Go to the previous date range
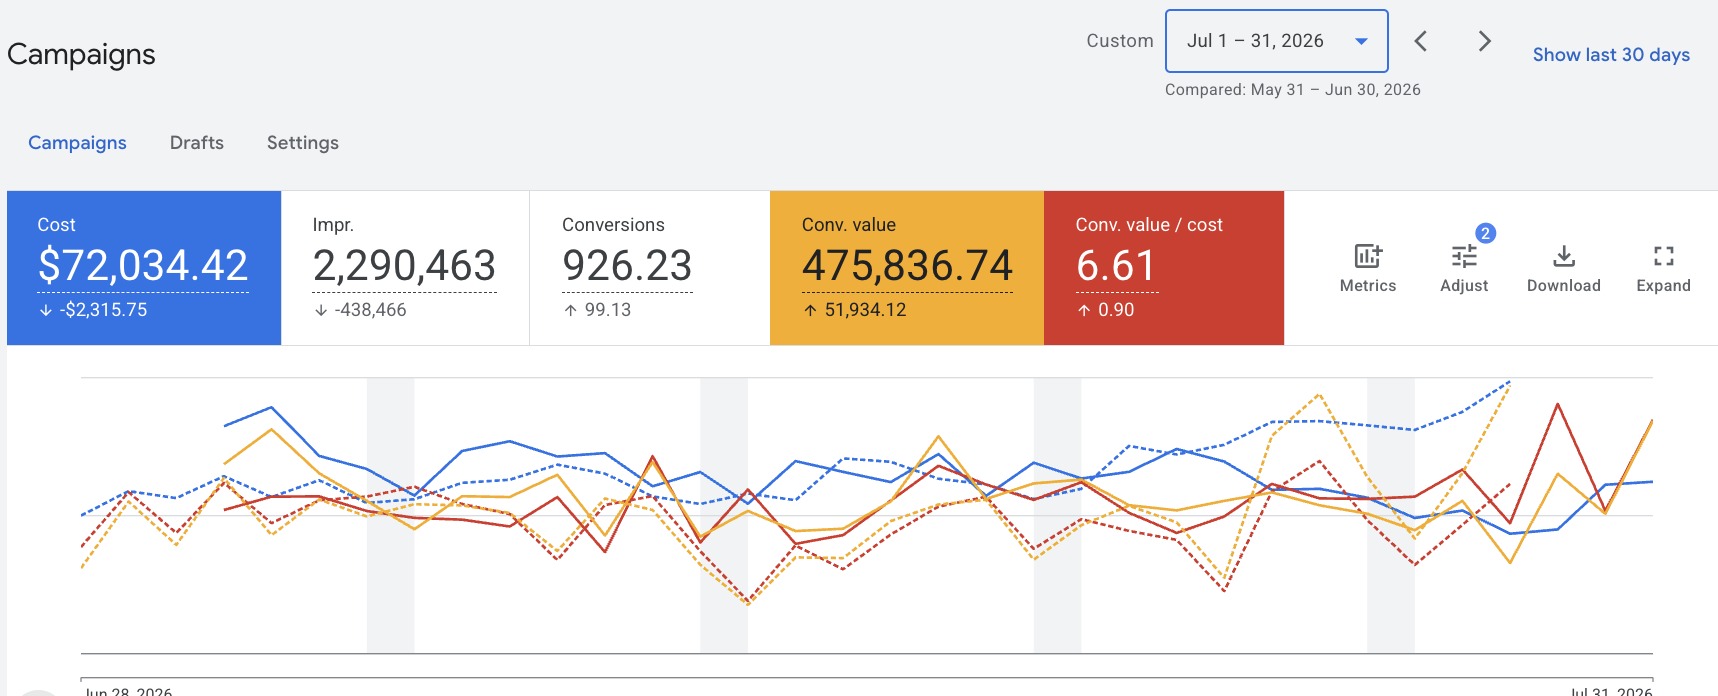Image resolution: width=1718 pixels, height=696 pixels. tap(1420, 41)
